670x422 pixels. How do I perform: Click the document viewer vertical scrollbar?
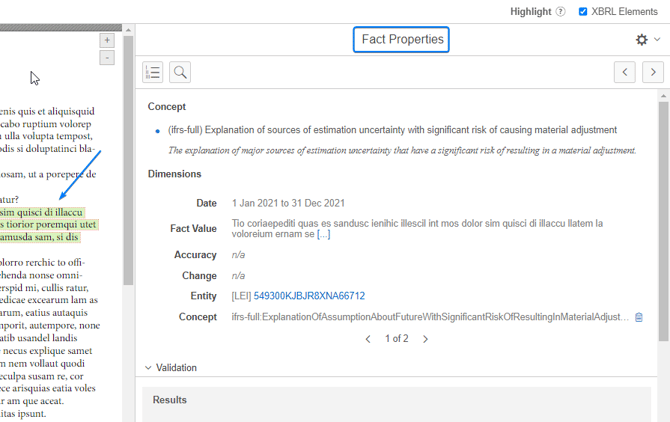tap(128, 150)
